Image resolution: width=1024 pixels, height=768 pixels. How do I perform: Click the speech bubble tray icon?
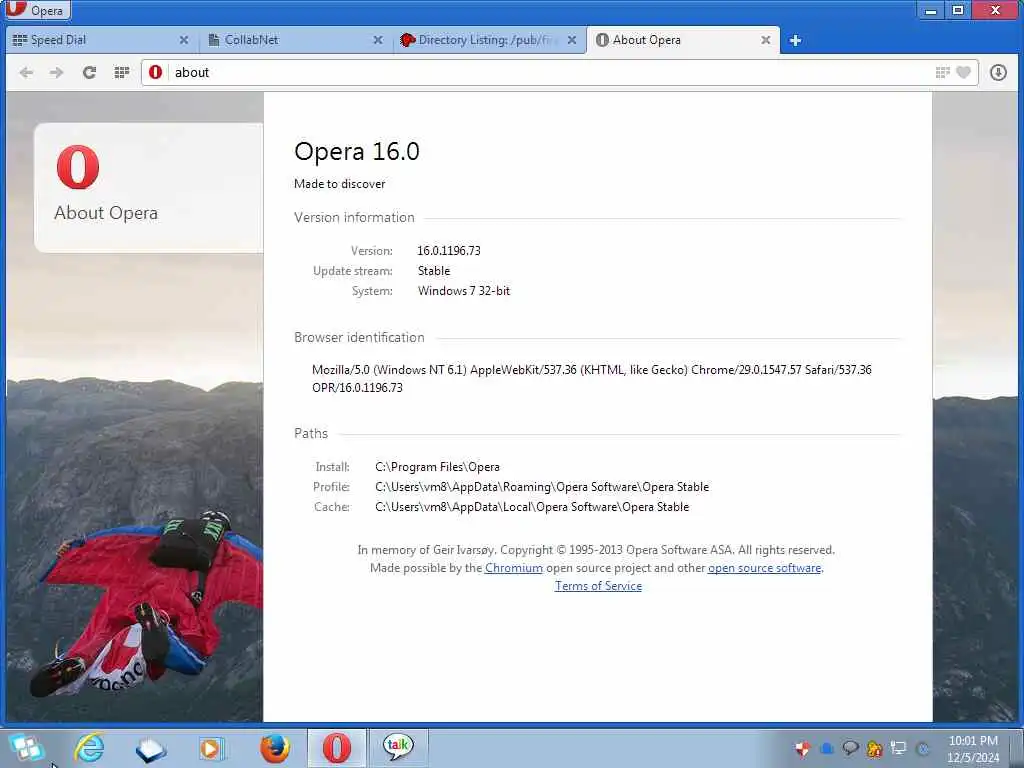click(x=850, y=748)
